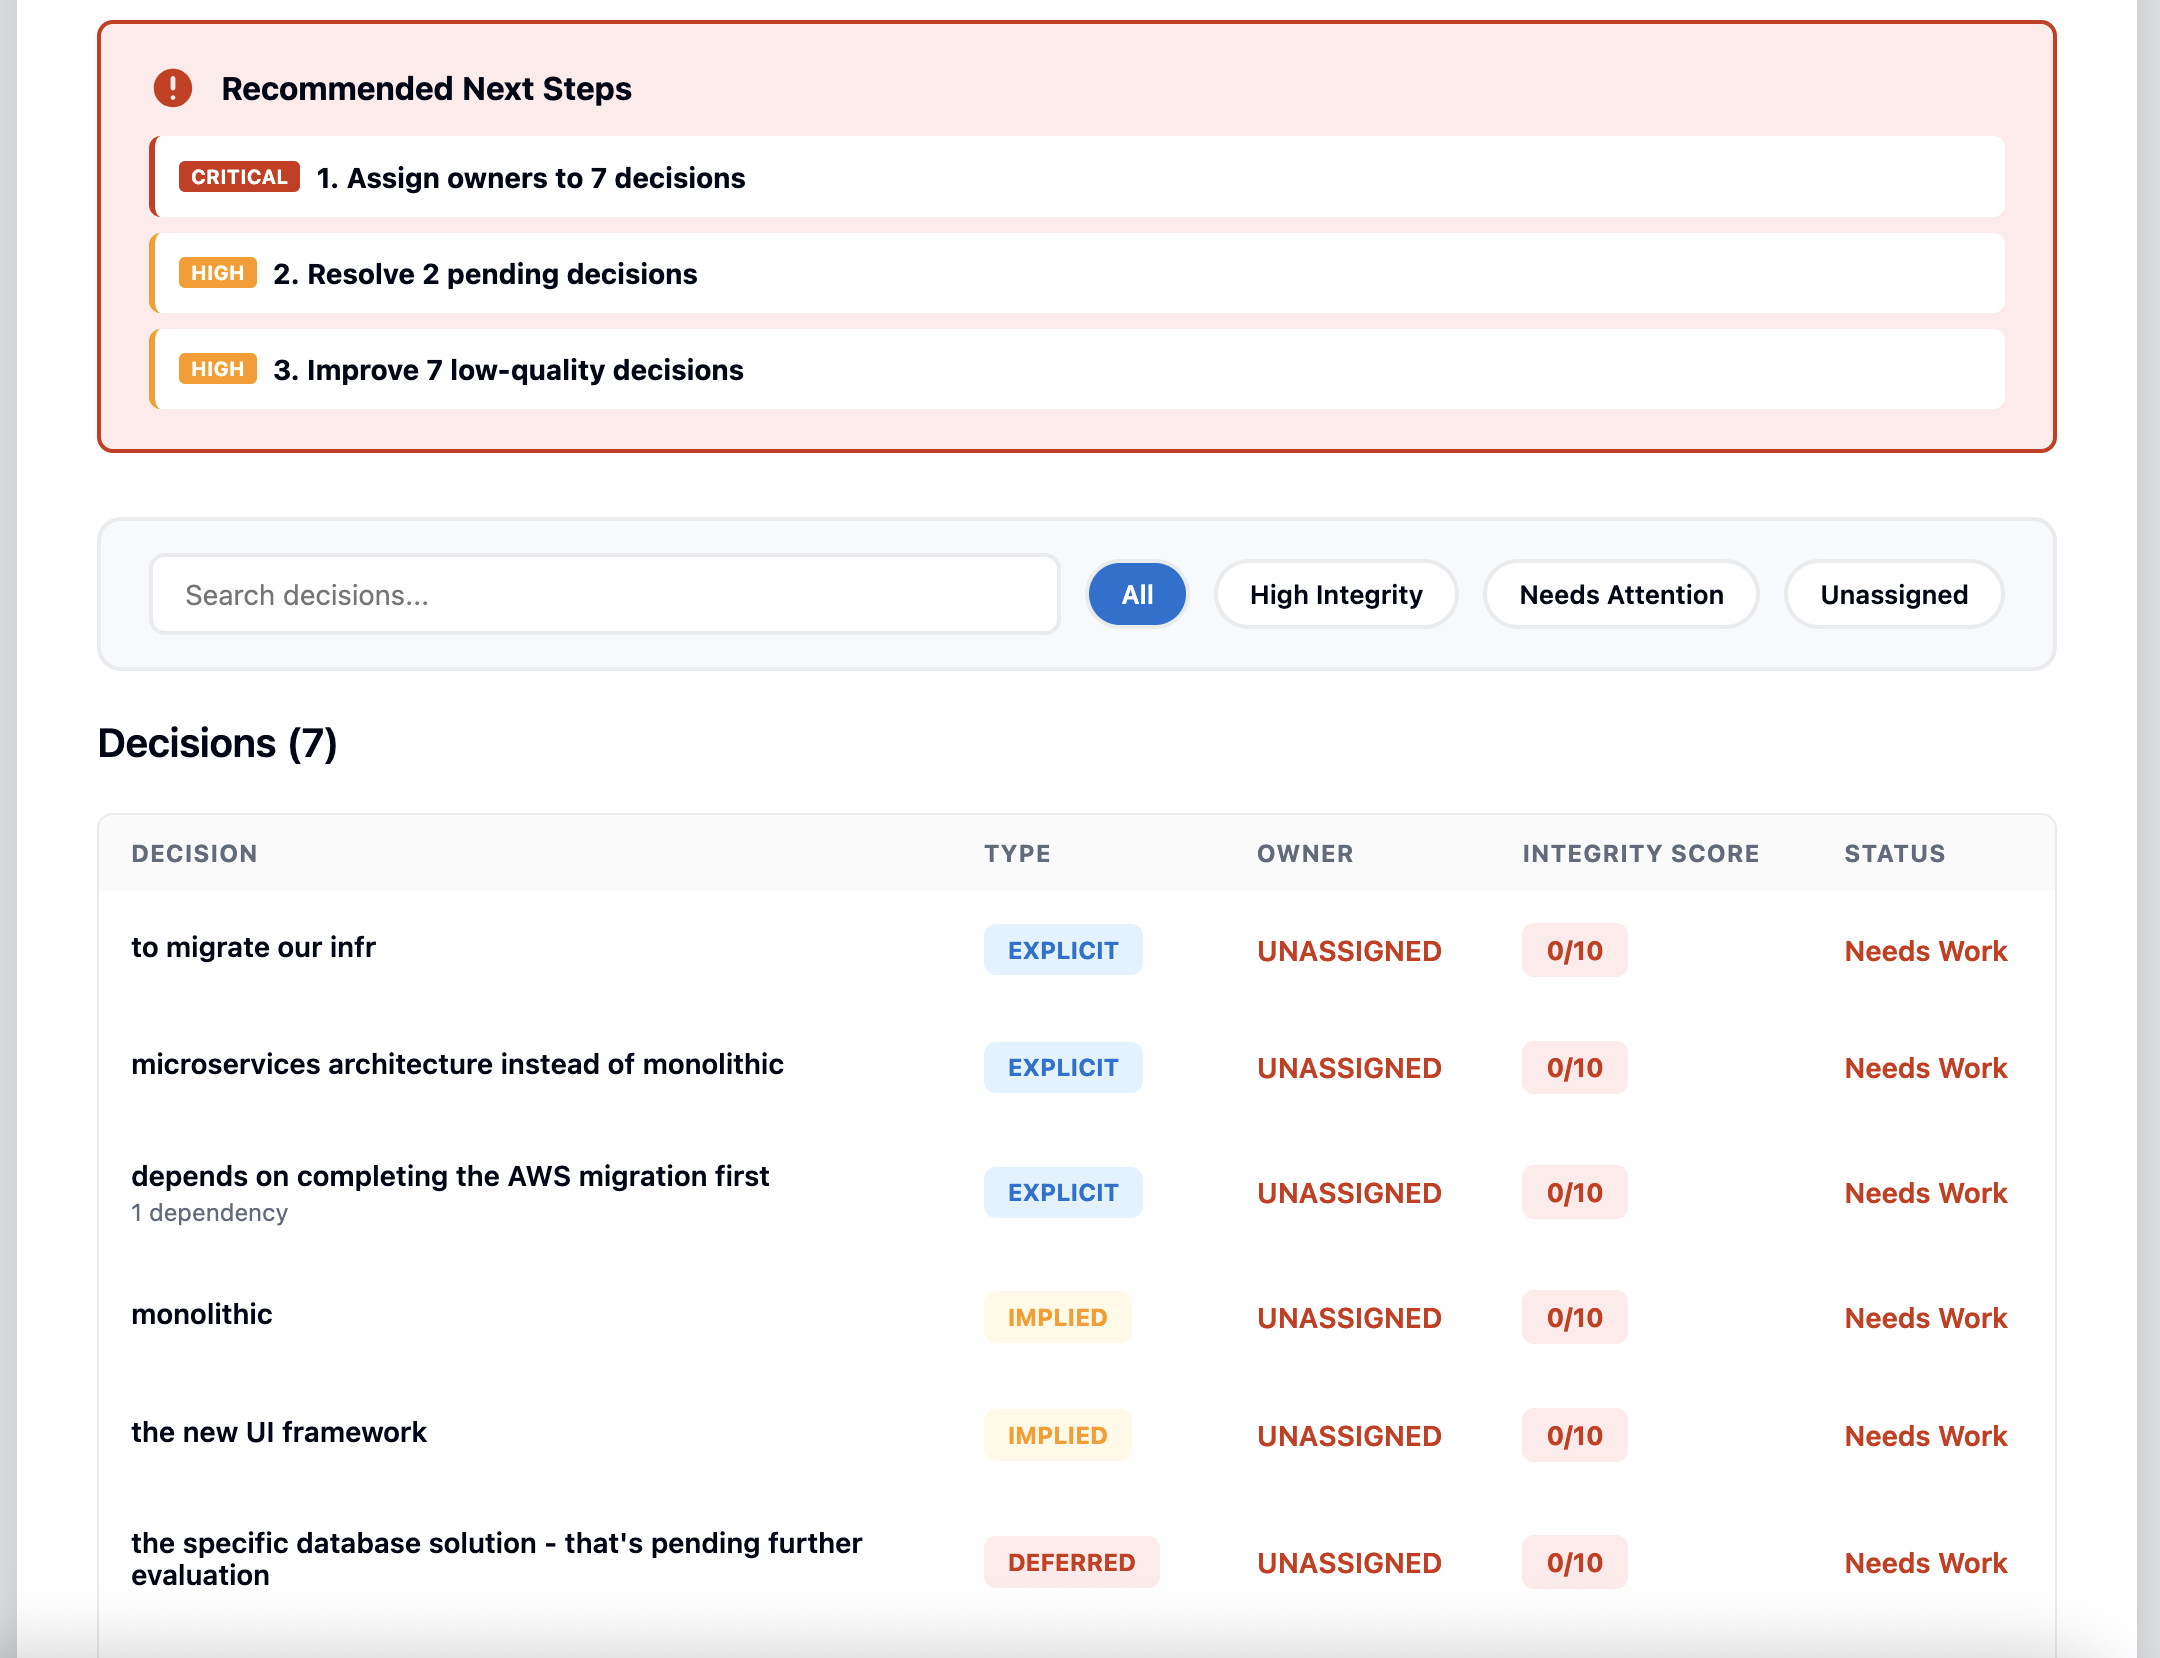The width and height of the screenshot is (2160, 1658).
Task: Open the 'Assign owners to 7 decisions' step
Action: click(531, 178)
